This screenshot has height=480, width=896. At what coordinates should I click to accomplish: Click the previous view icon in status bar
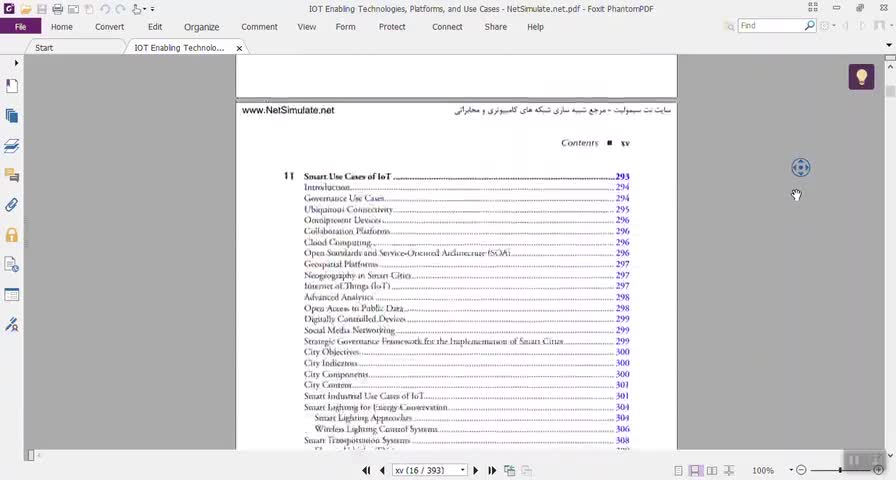[509, 470]
